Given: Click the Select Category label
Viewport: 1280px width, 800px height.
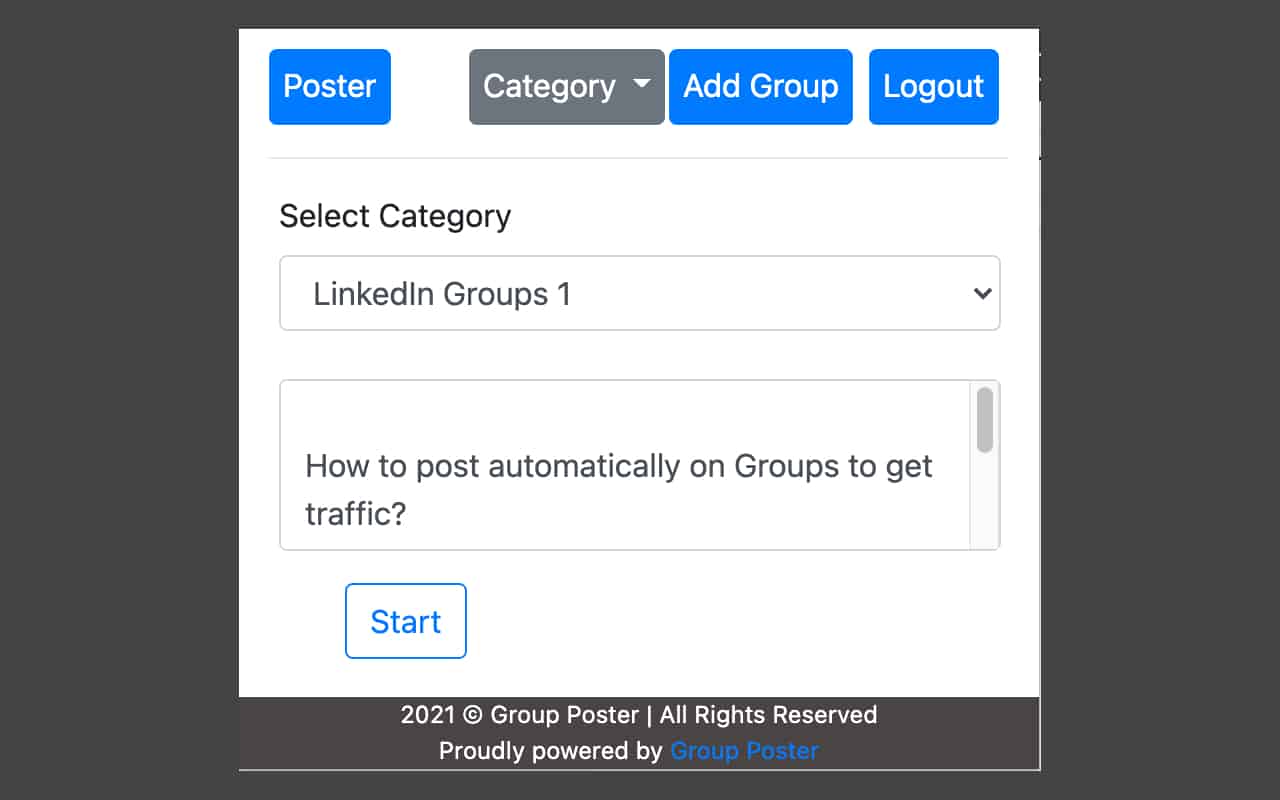Looking at the screenshot, I should (395, 216).
